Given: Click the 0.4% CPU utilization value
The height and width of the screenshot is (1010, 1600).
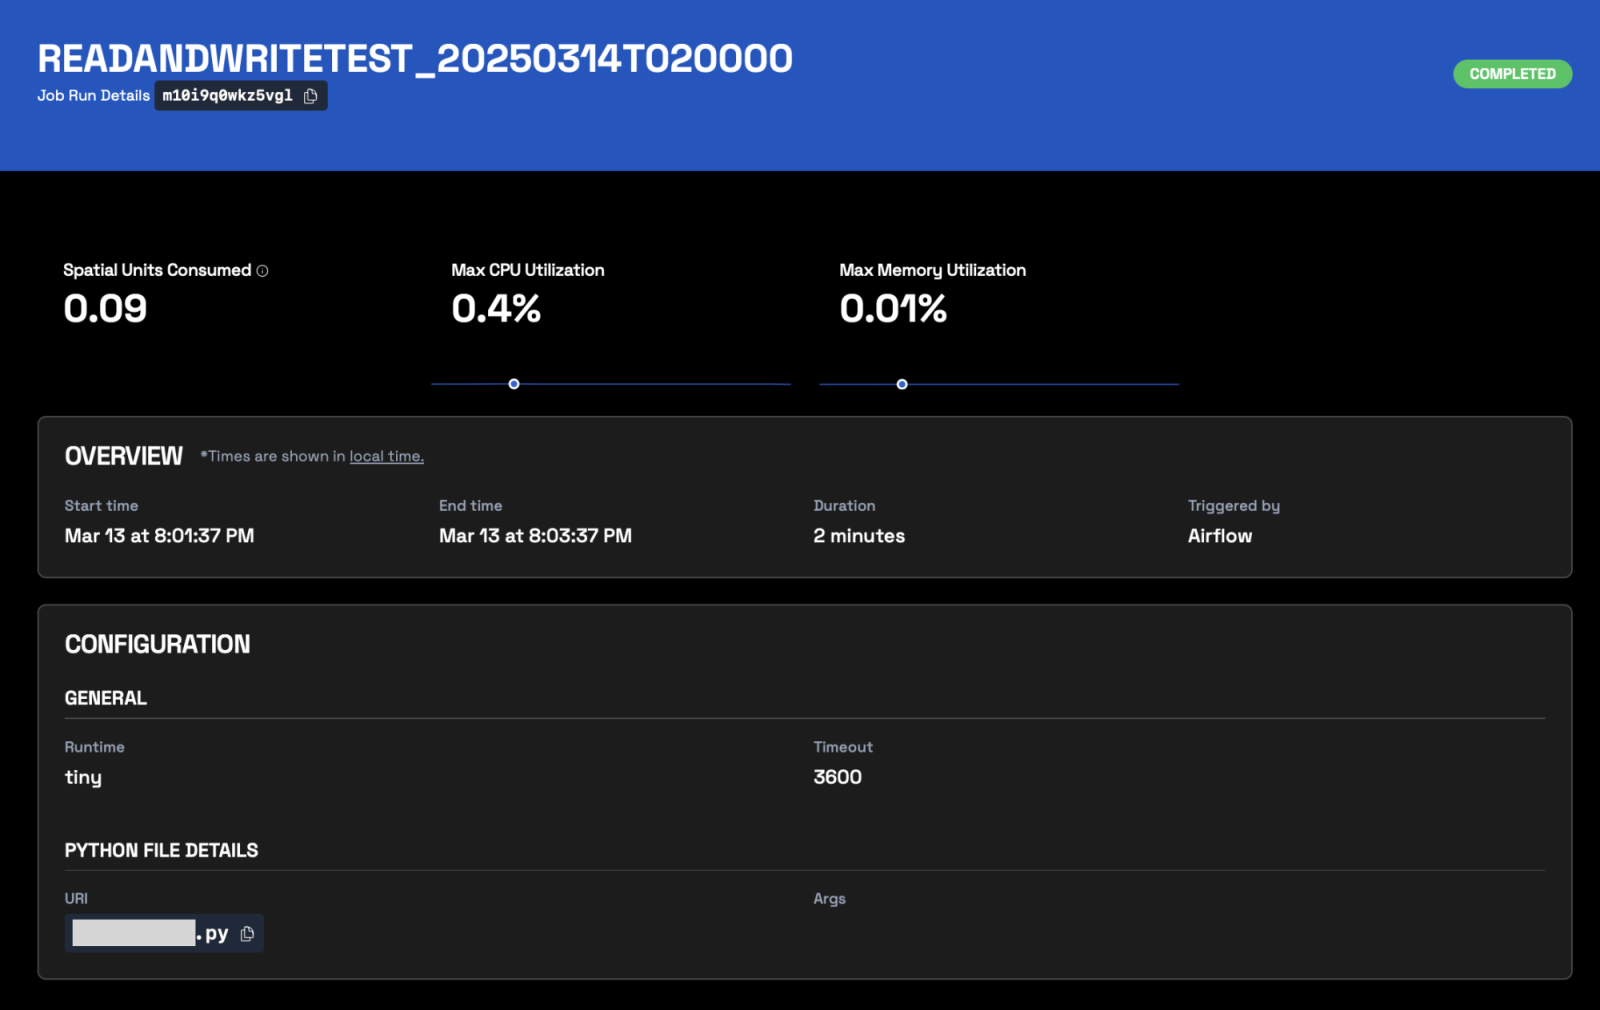Looking at the screenshot, I should (x=496, y=308).
